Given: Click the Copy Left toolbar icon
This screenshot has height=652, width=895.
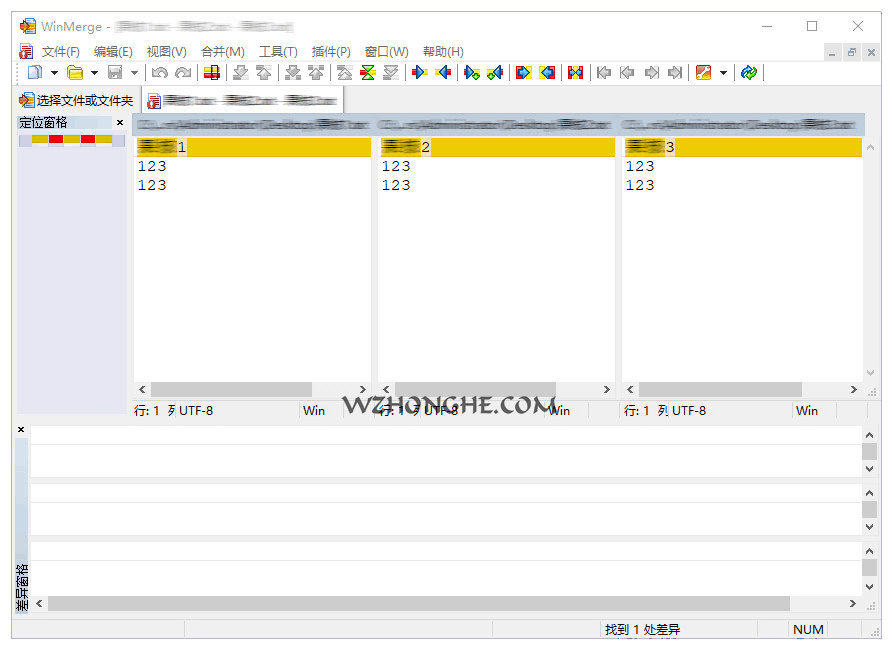Looking at the screenshot, I should pyautogui.click(x=444, y=72).
